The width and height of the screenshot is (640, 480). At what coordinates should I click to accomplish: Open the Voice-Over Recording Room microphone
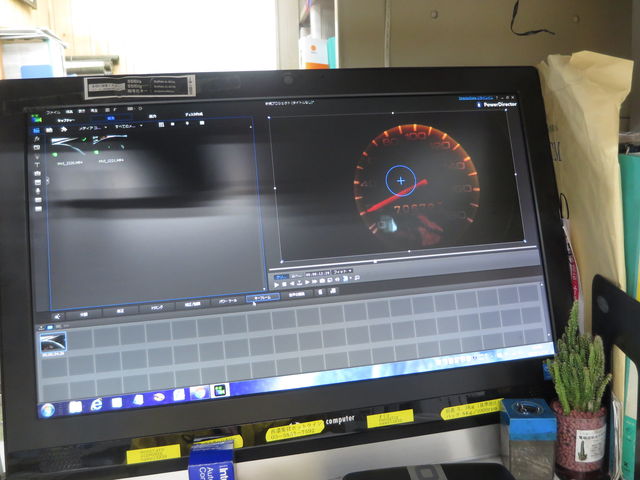pyautogui.click(x=38, y=191)
